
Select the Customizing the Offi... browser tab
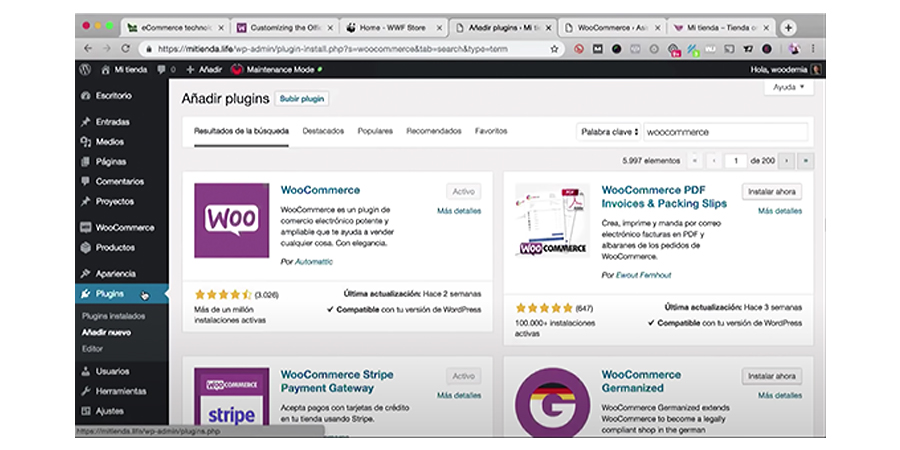[x=285, y=28]
